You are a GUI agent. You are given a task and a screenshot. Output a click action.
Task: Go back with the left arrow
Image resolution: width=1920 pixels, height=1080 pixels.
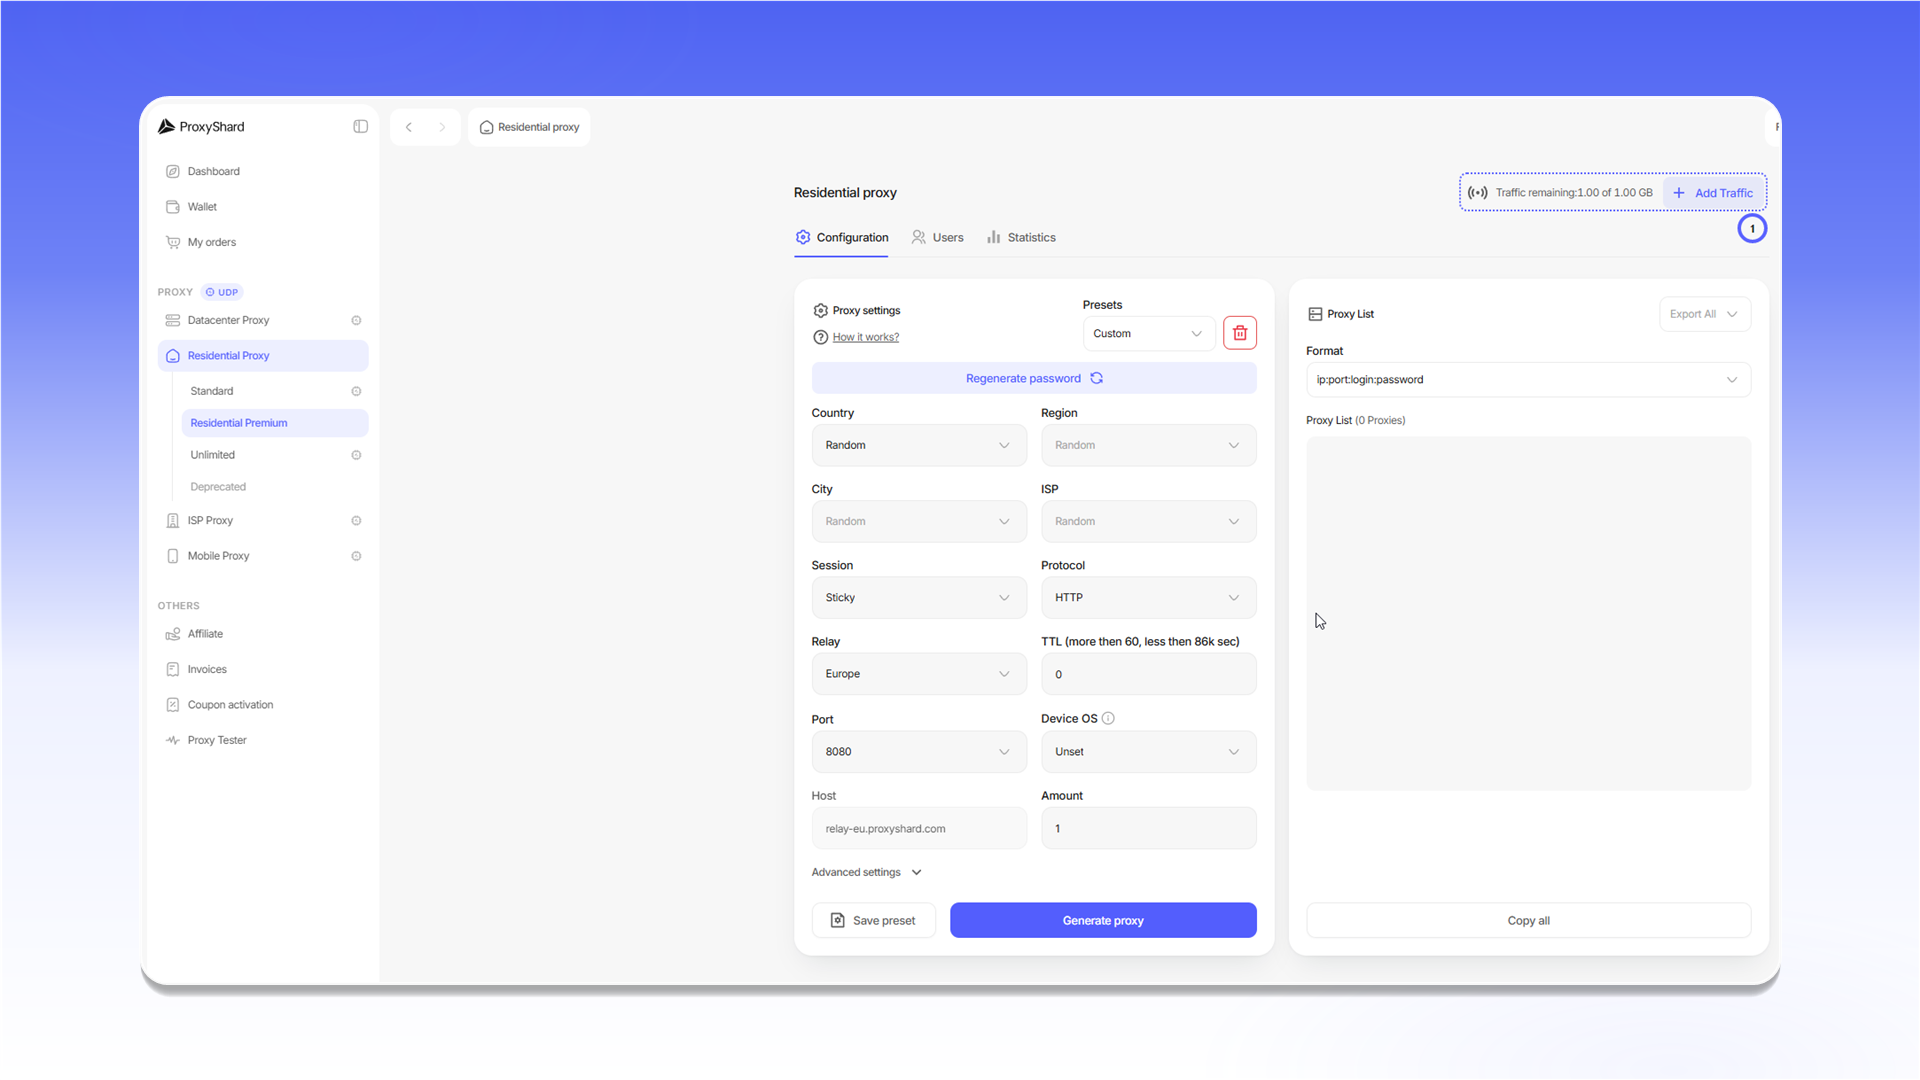tap(408, 127)
